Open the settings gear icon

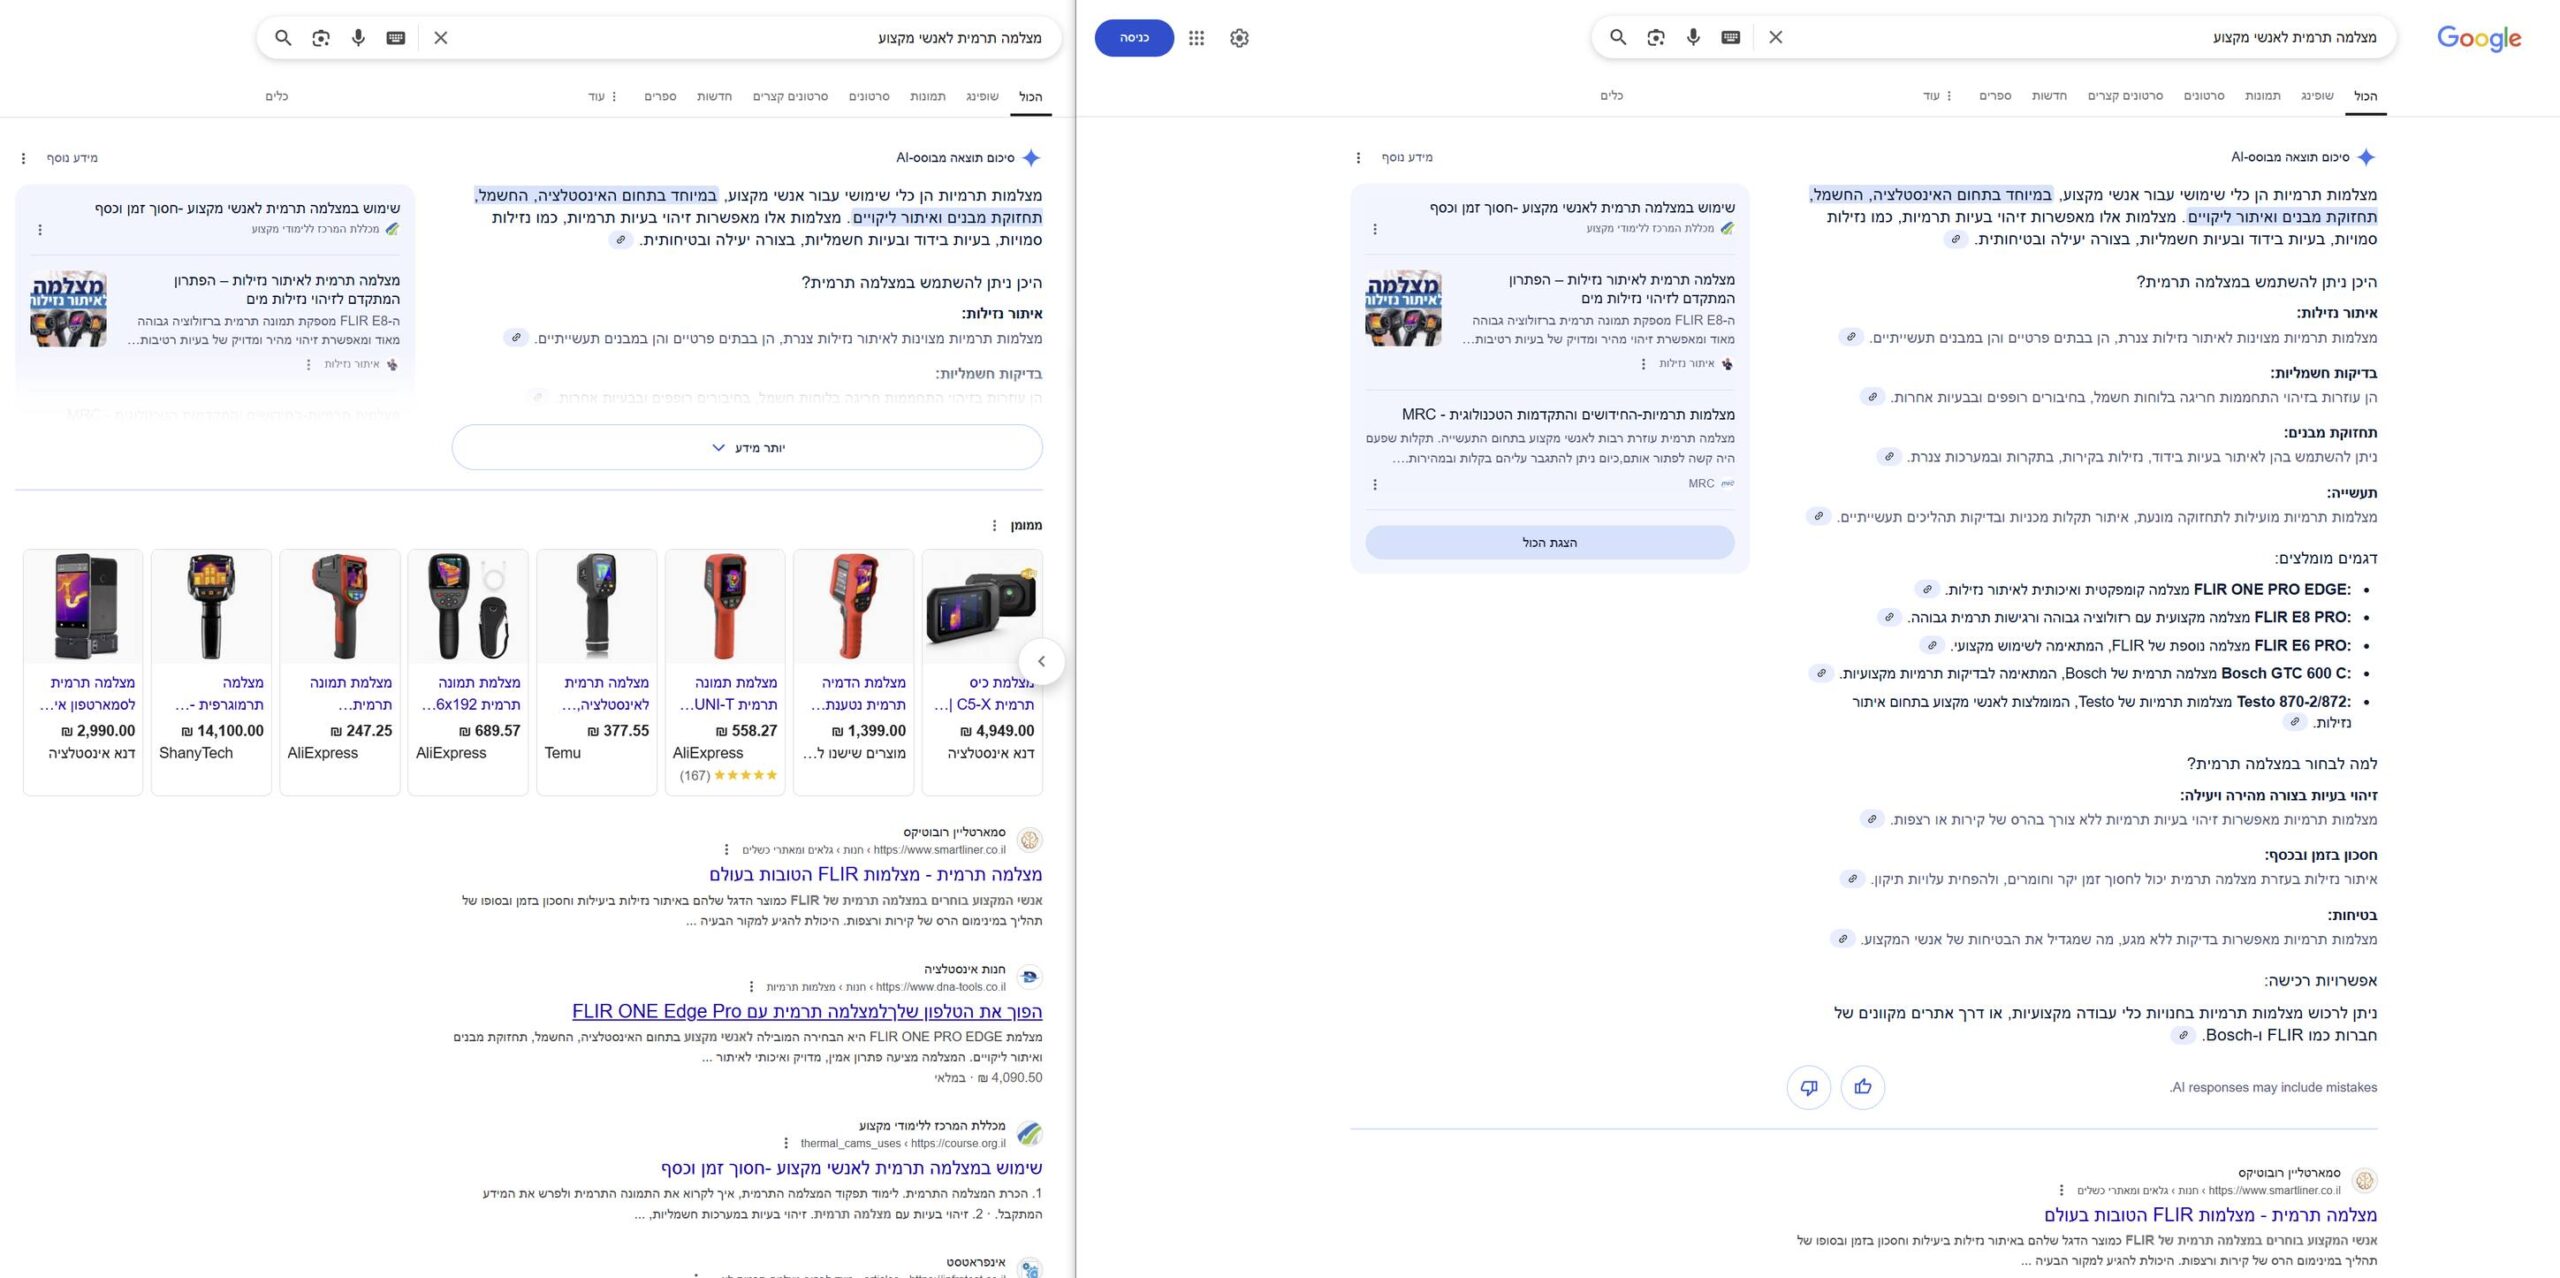[x=1239, y=38]
